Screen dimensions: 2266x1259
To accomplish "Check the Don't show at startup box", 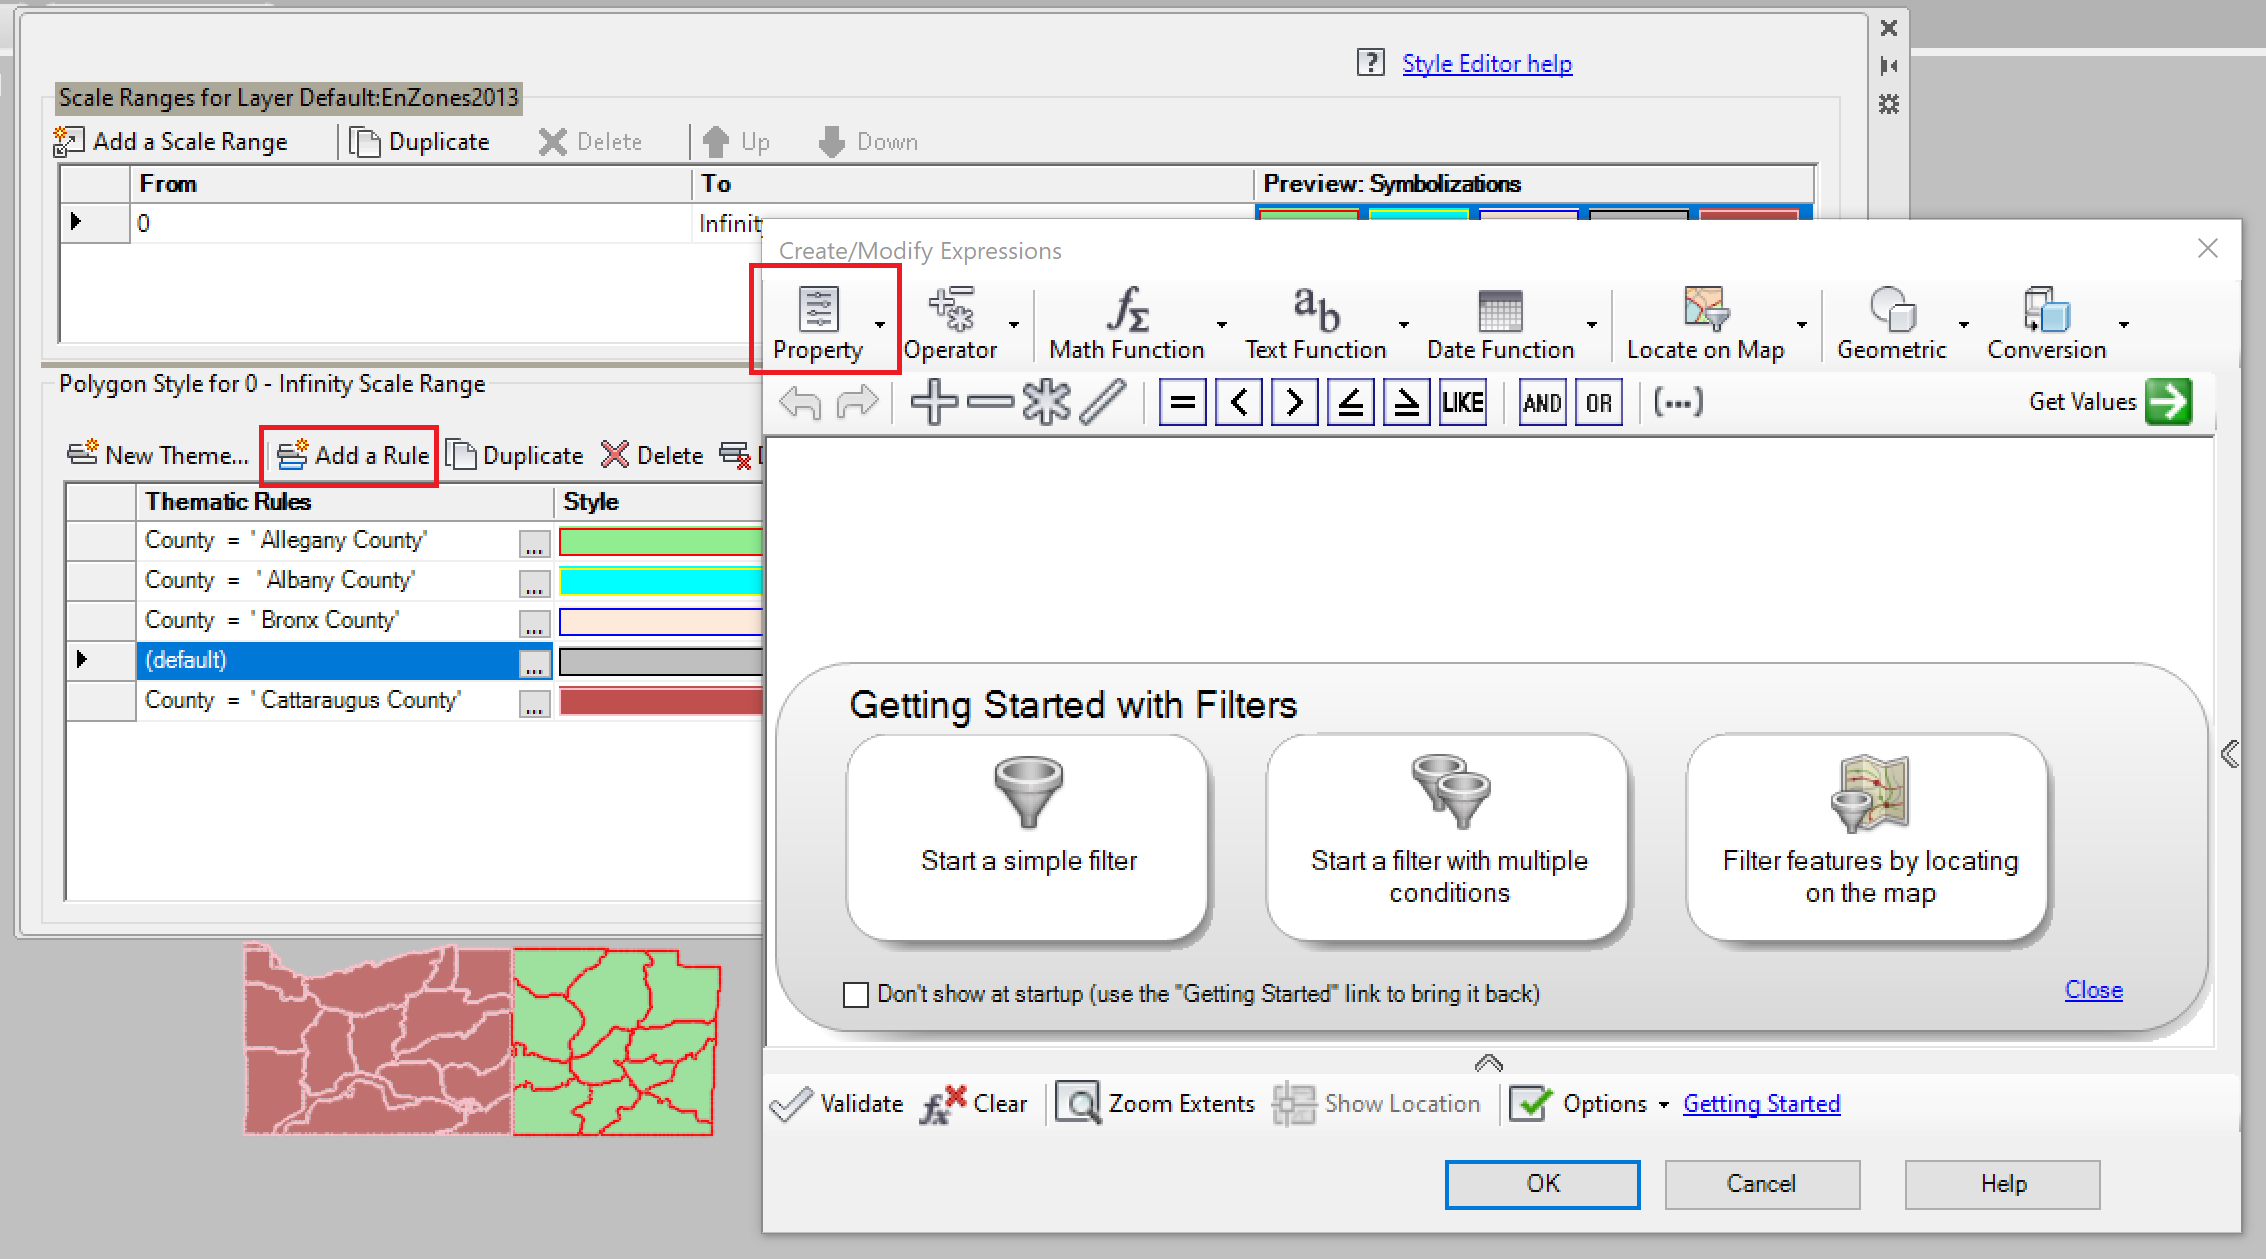I will click(x=856, y=994).
